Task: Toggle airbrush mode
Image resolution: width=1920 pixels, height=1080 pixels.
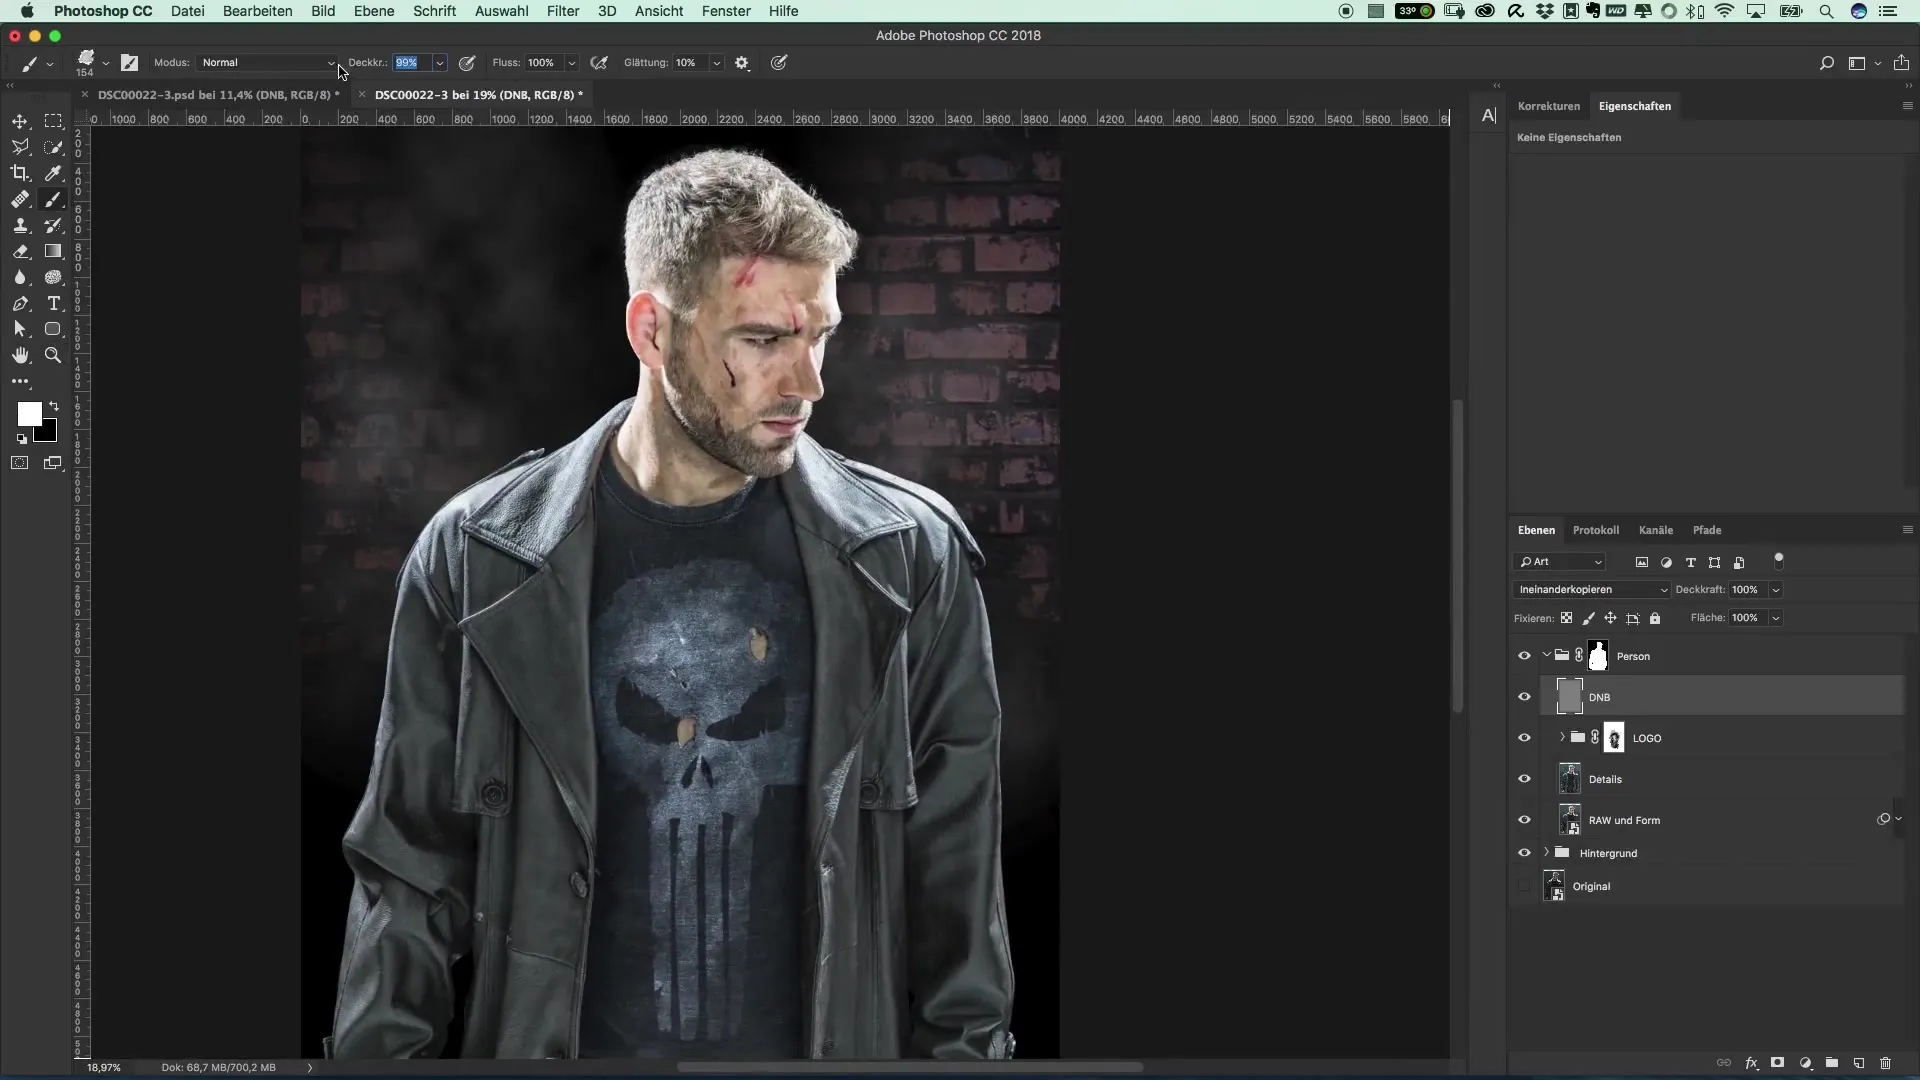Action: point(599,62)
